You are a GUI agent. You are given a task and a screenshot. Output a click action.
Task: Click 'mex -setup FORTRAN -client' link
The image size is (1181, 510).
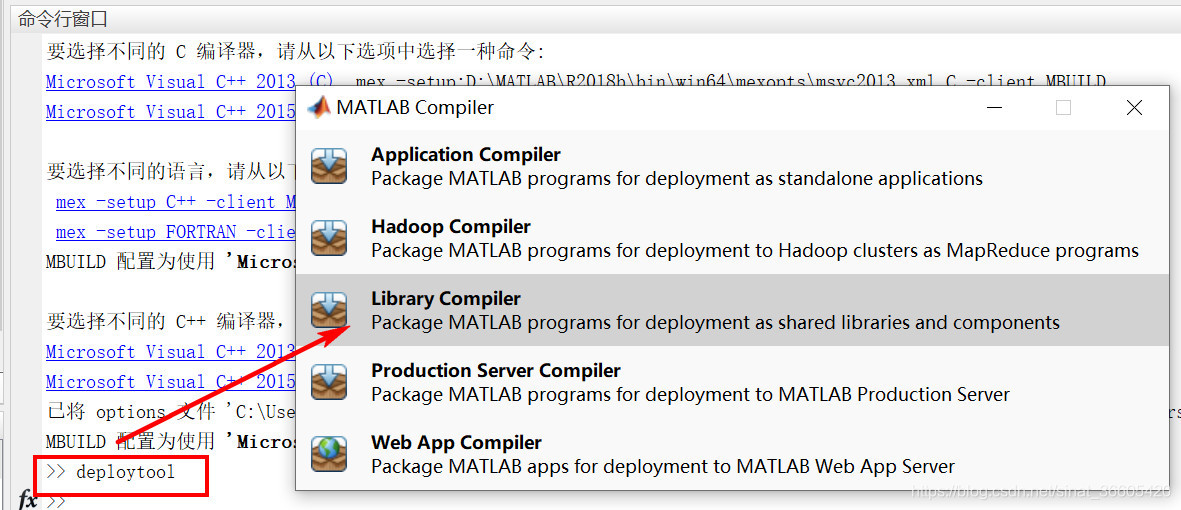(x=175, y=232)
